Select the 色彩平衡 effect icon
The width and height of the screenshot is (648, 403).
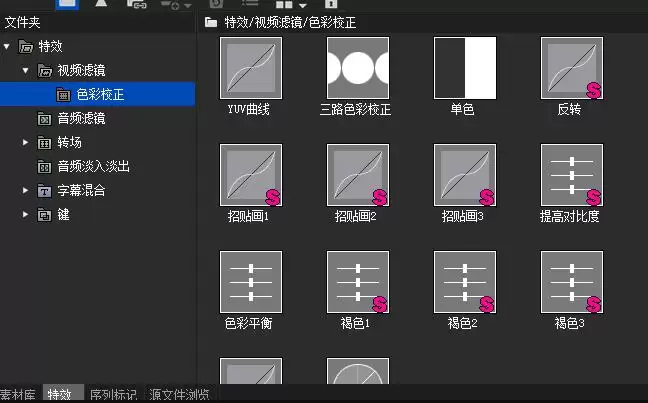251,282
